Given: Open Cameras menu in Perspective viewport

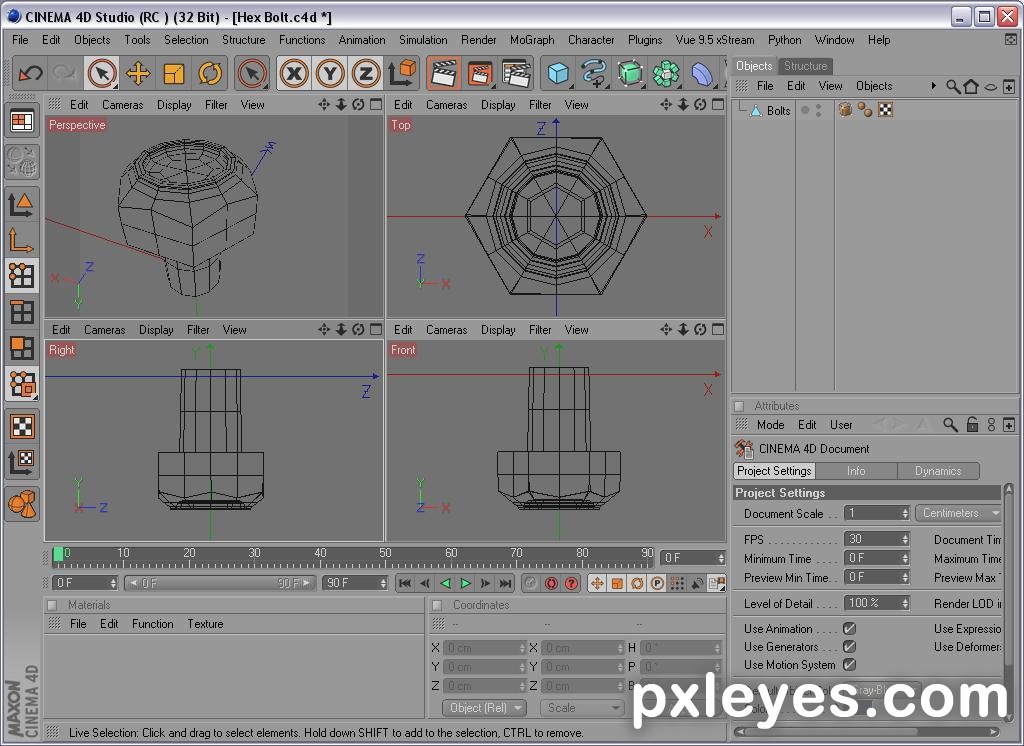Looking at the screenshot, I should click(122, 105).
